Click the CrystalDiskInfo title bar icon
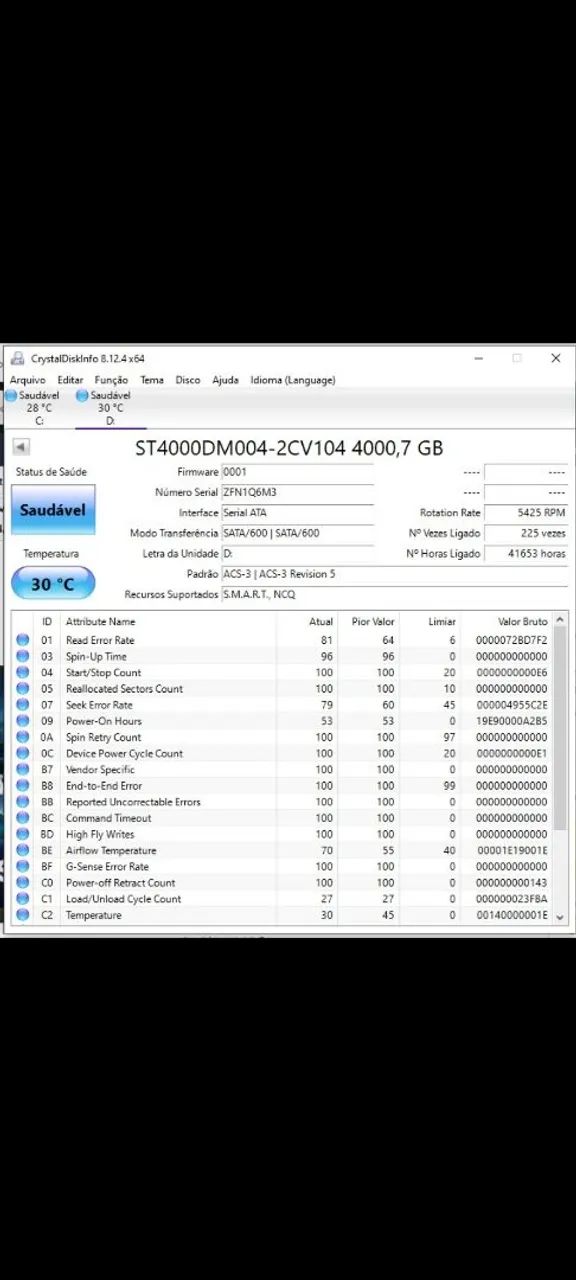This screenshot has width=576, height=1280. 18,358
